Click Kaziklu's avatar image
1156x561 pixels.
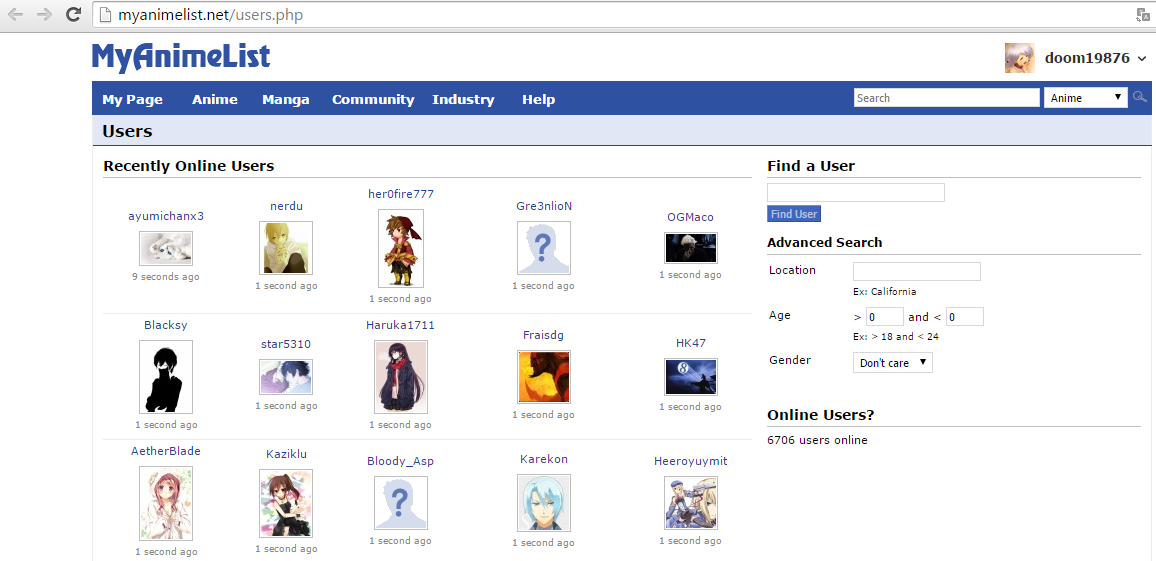tap(286, 503)
